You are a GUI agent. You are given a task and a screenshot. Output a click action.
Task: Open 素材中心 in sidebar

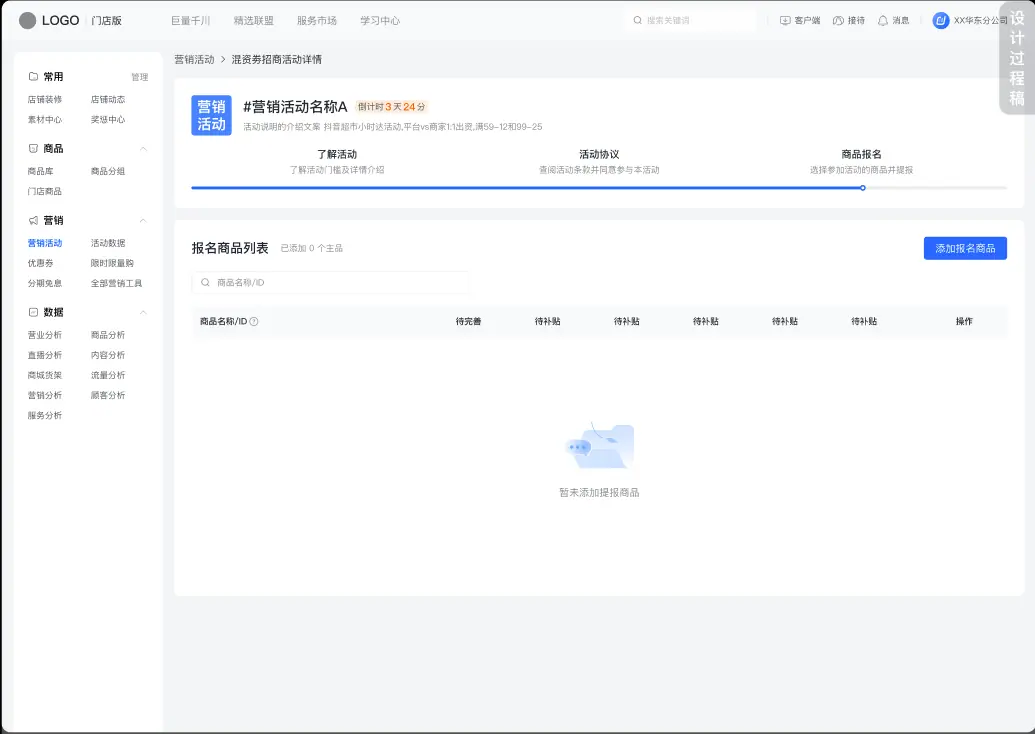pyautogui.click(x=45, y=119)
